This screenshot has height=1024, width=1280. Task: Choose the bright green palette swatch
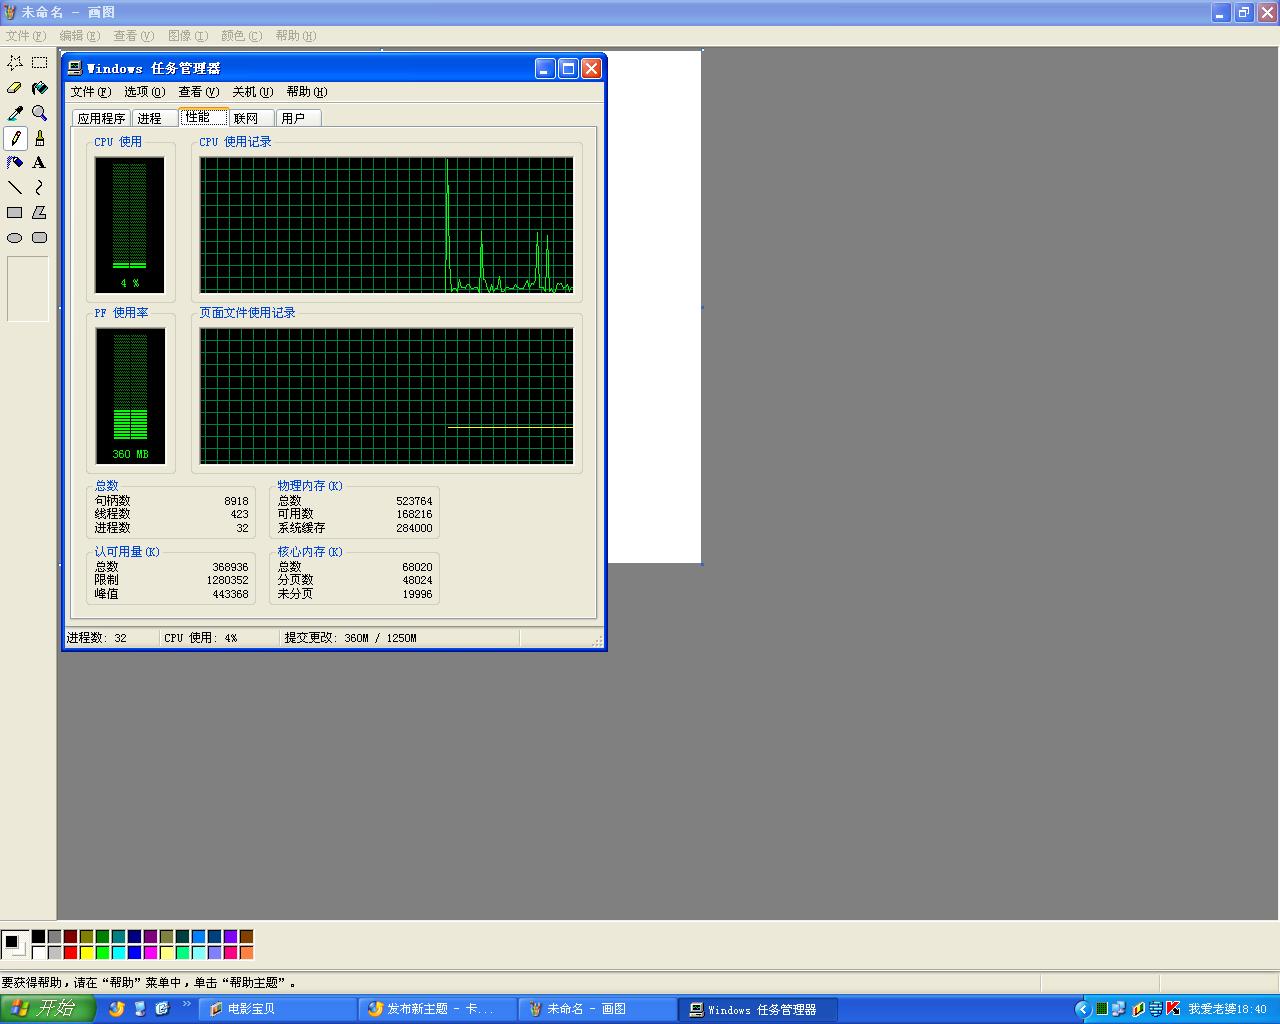102,953
